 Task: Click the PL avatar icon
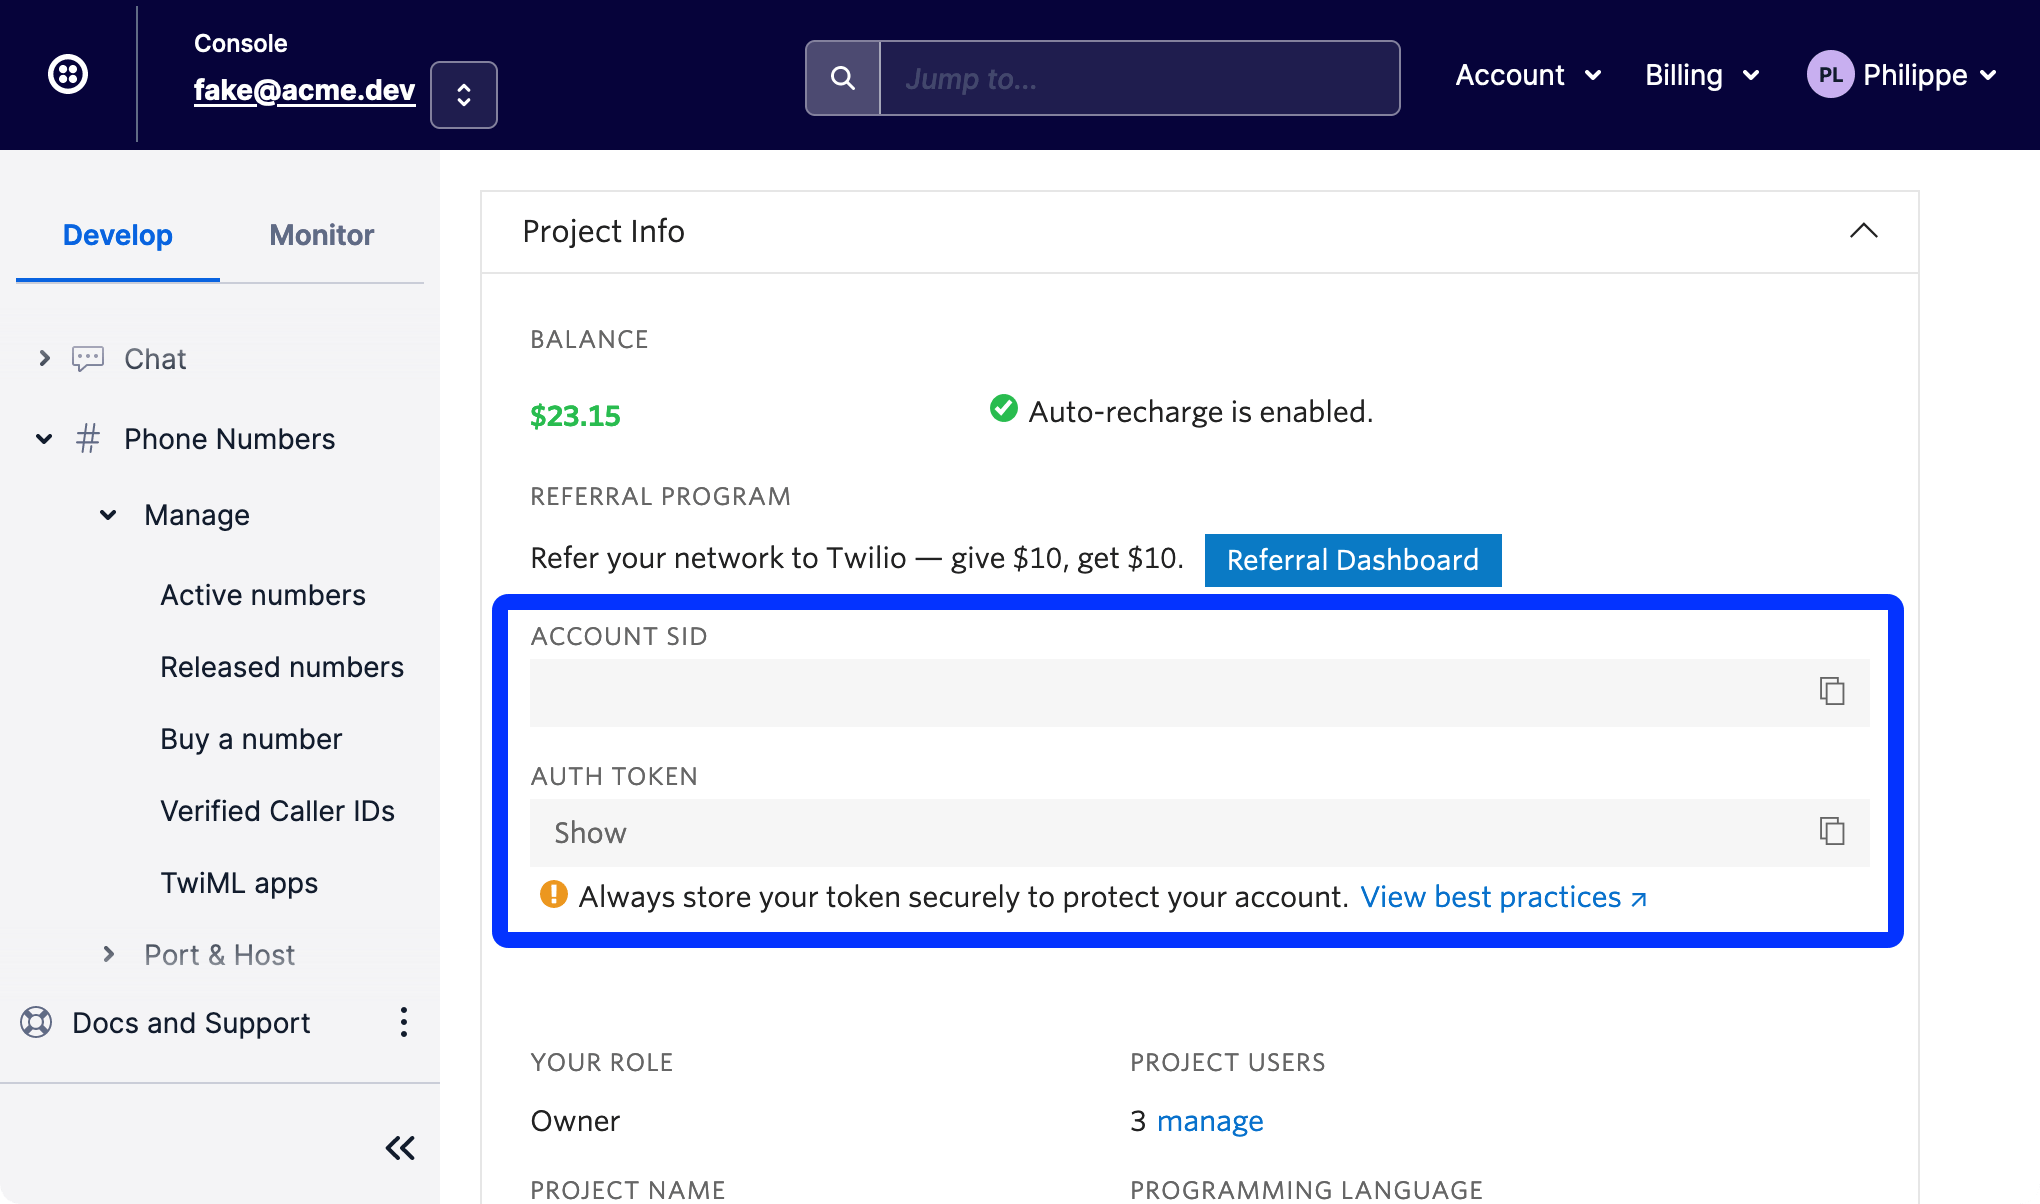click(1830, 73)
